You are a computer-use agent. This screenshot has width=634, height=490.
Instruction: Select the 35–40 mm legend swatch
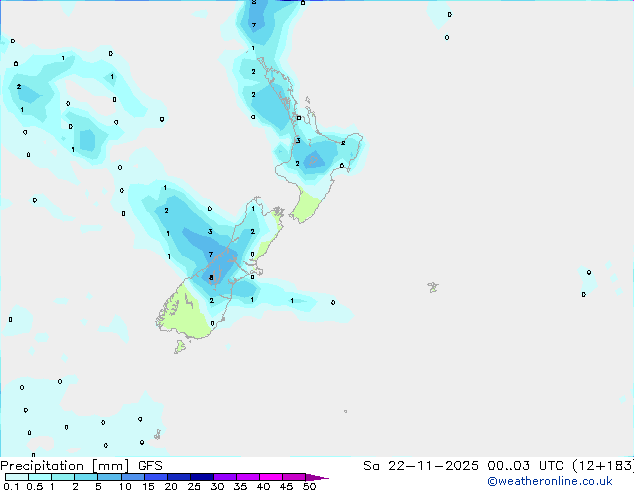tap(248, 477)
